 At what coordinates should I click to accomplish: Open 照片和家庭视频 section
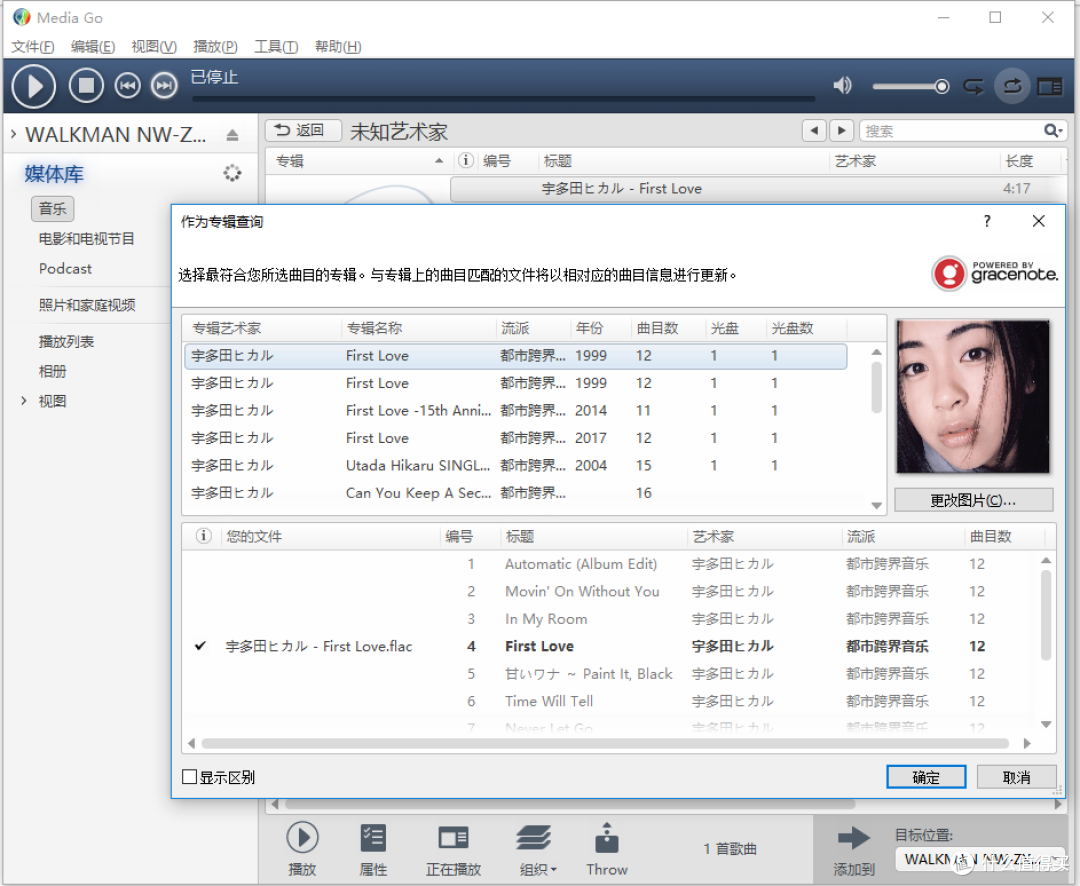tap(87, 305)
